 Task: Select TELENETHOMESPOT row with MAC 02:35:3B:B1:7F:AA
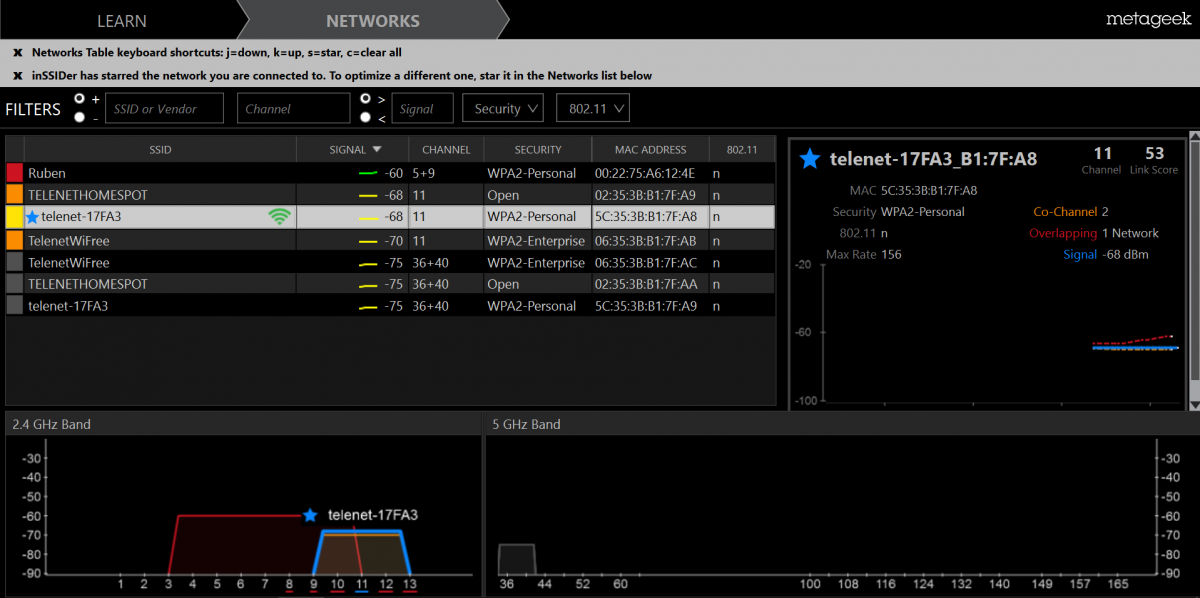390,284
